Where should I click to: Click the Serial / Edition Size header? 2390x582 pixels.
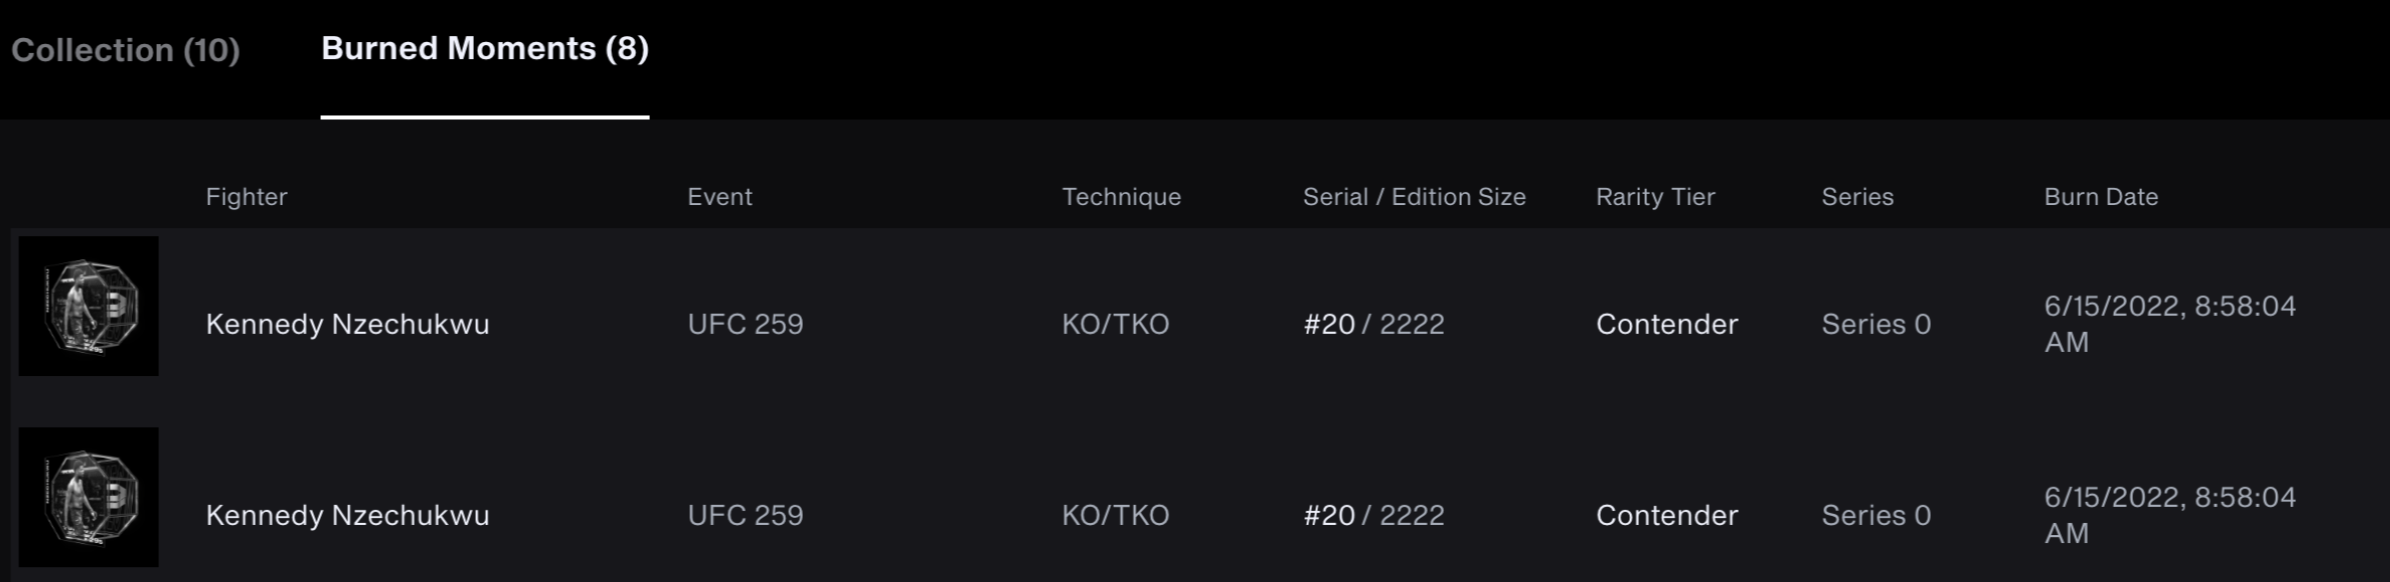[x=1414, y=197]
